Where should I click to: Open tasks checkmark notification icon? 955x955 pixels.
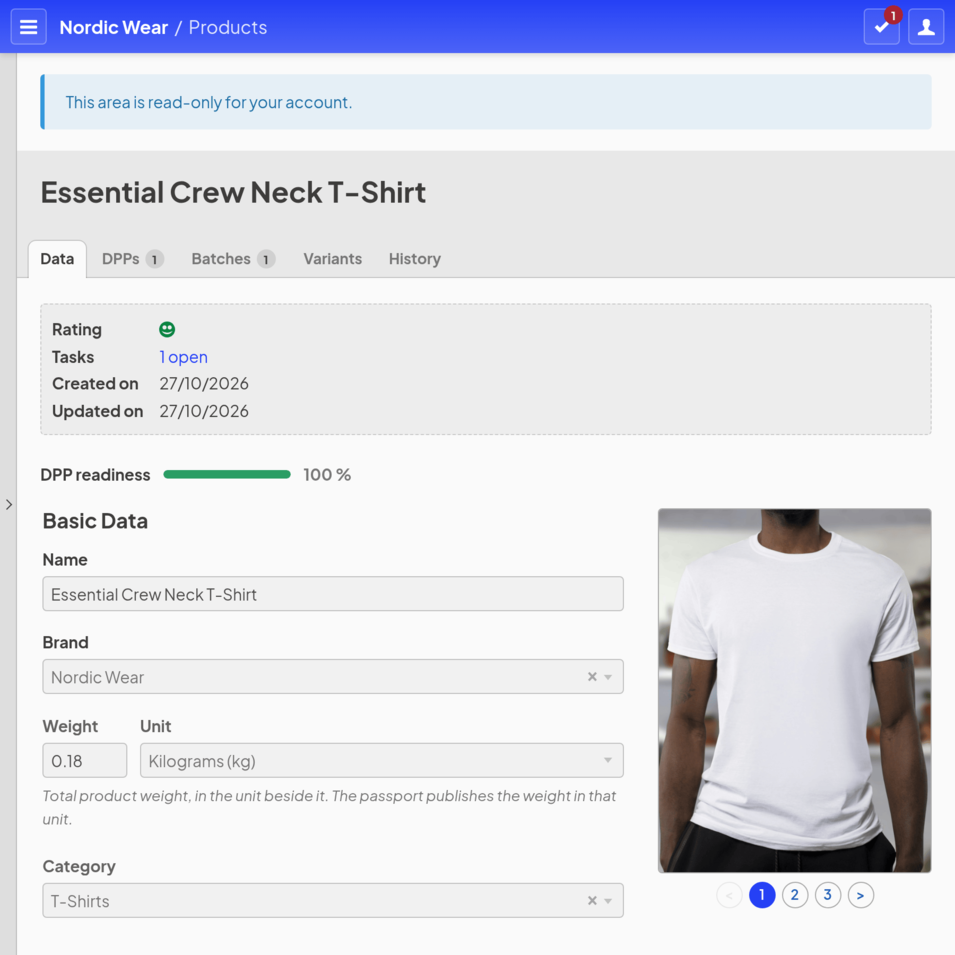coord(881,27)
